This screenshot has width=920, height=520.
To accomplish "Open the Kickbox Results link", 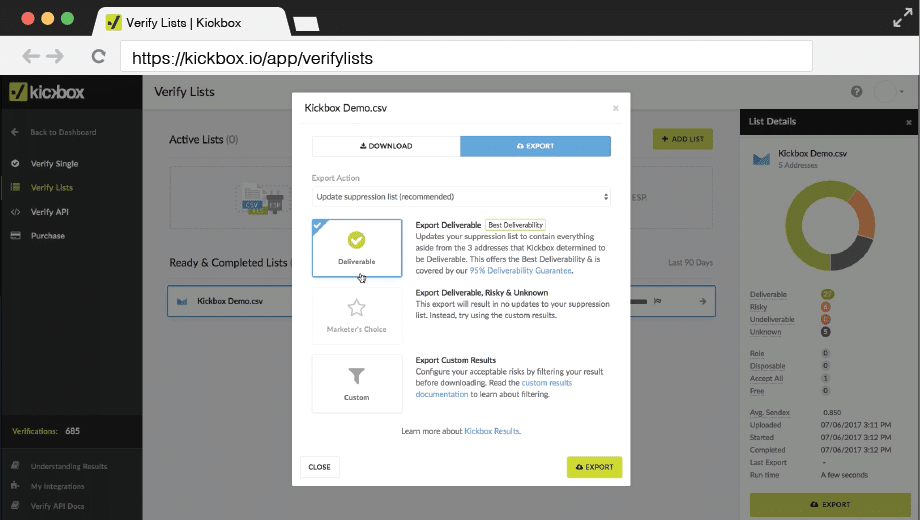I will point(492,431).
